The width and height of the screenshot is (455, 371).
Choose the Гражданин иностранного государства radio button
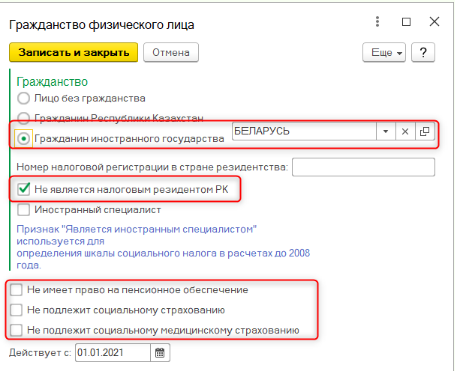point(24,139)
